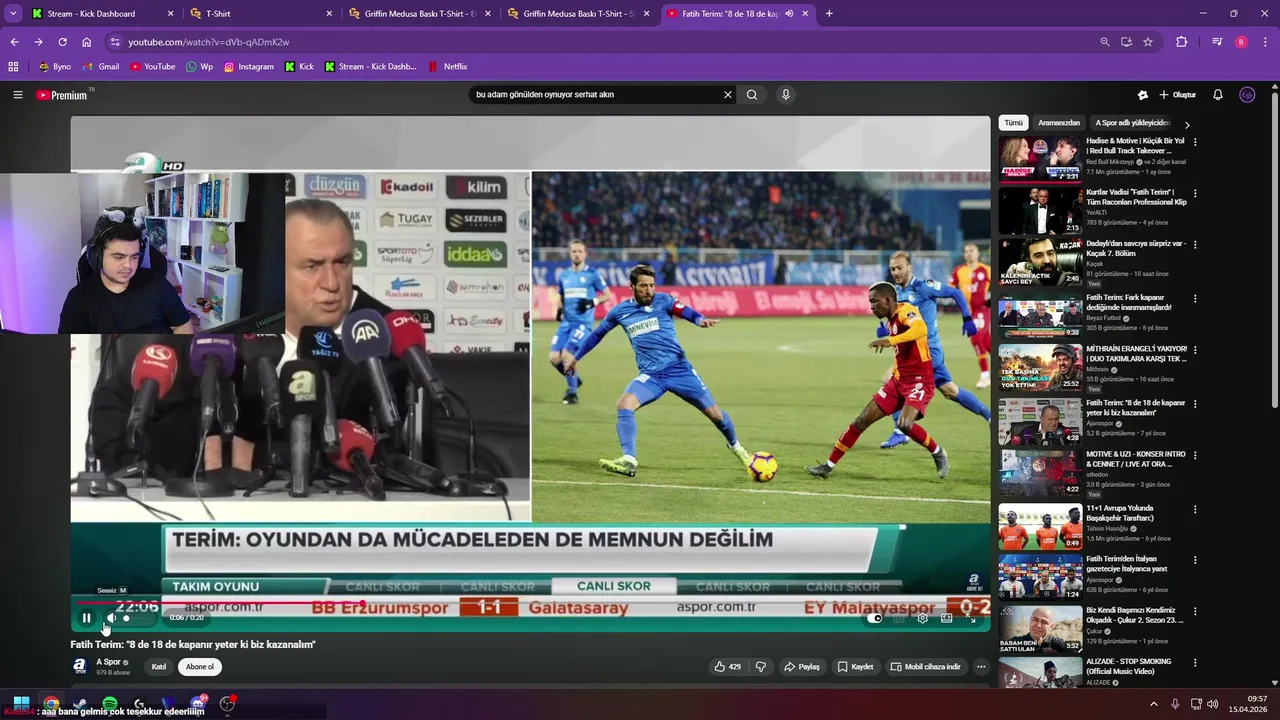This screenshot has height=720, width=1280.
Task: Click the Paylaş share button
Action: point(802,667)
